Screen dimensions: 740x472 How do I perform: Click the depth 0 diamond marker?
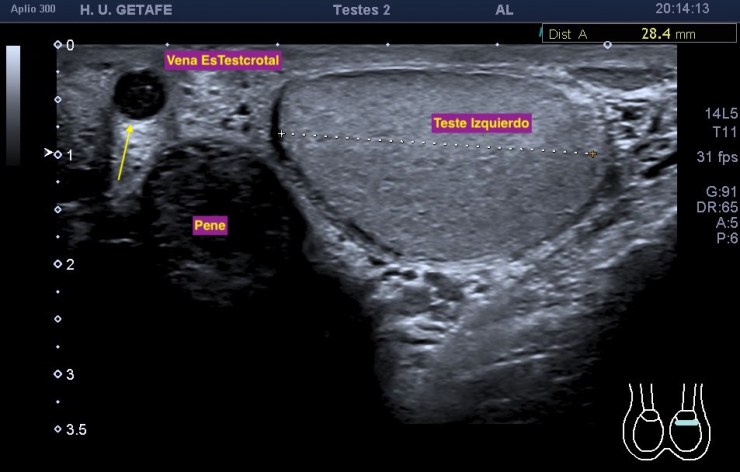click(x=58, y=46)
